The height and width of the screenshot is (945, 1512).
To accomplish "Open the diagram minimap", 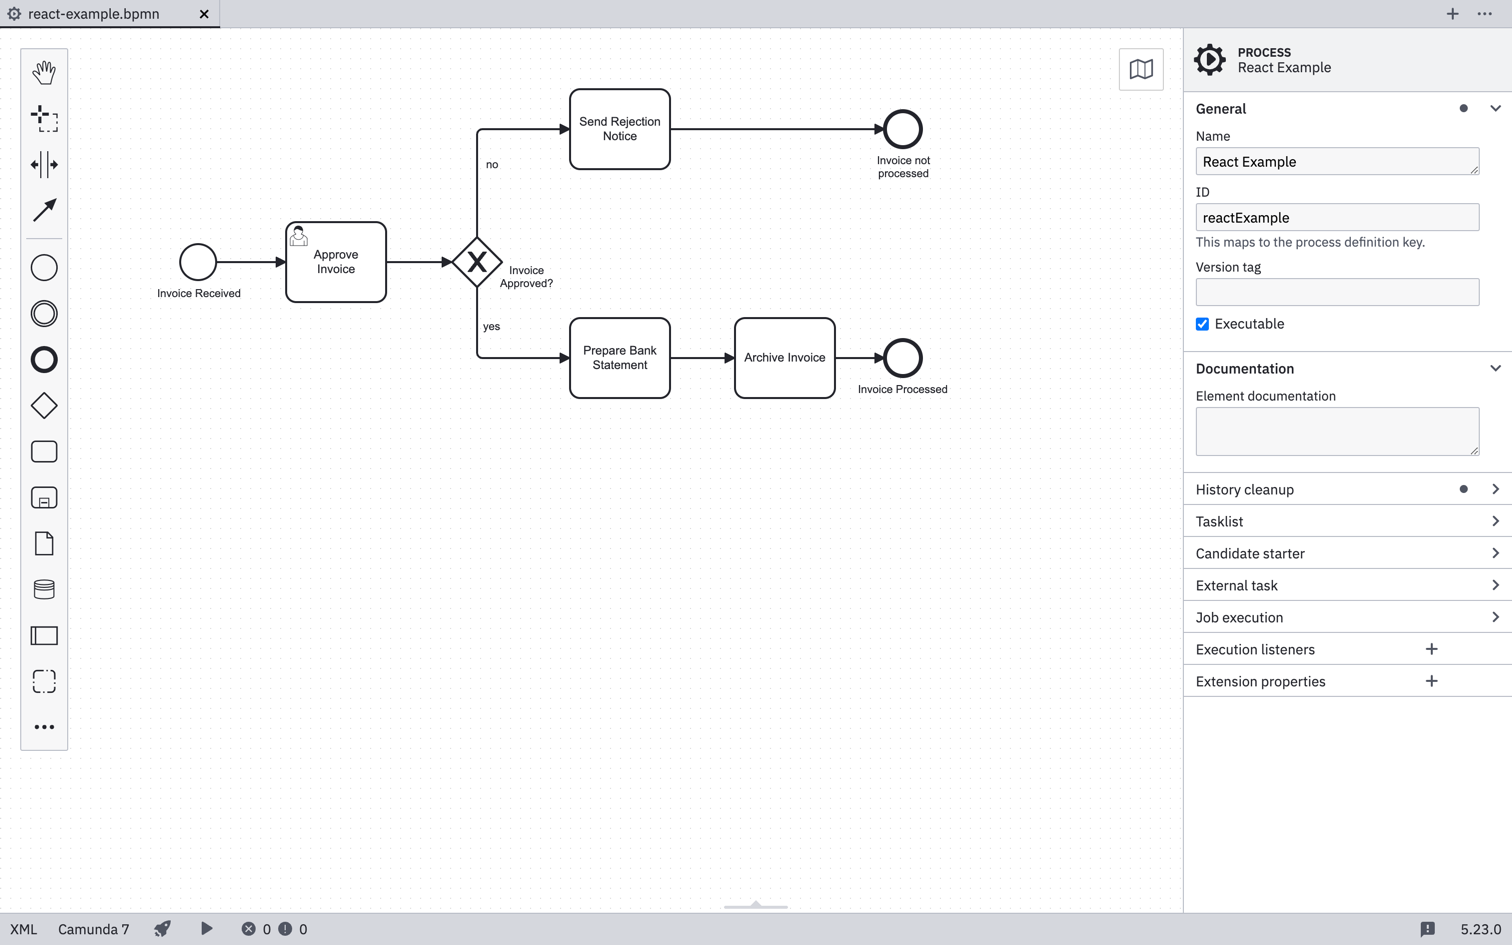I will [1140, 69].
